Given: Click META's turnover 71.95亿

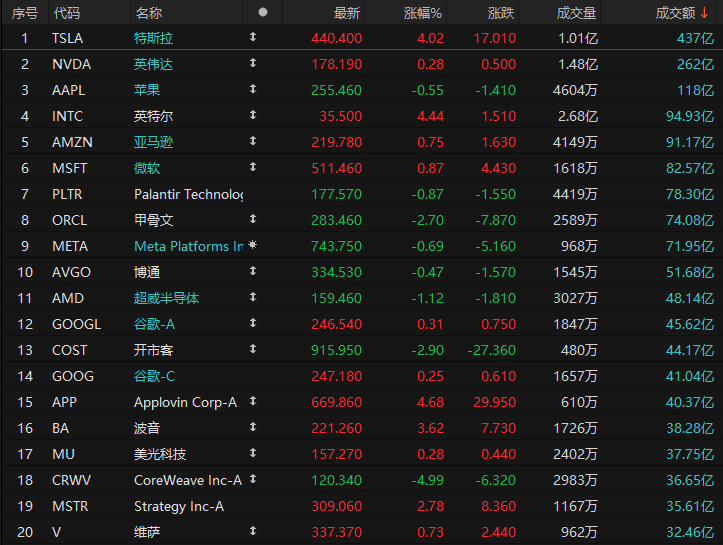Looking at the screenshot, I should [x=690, y=246].
